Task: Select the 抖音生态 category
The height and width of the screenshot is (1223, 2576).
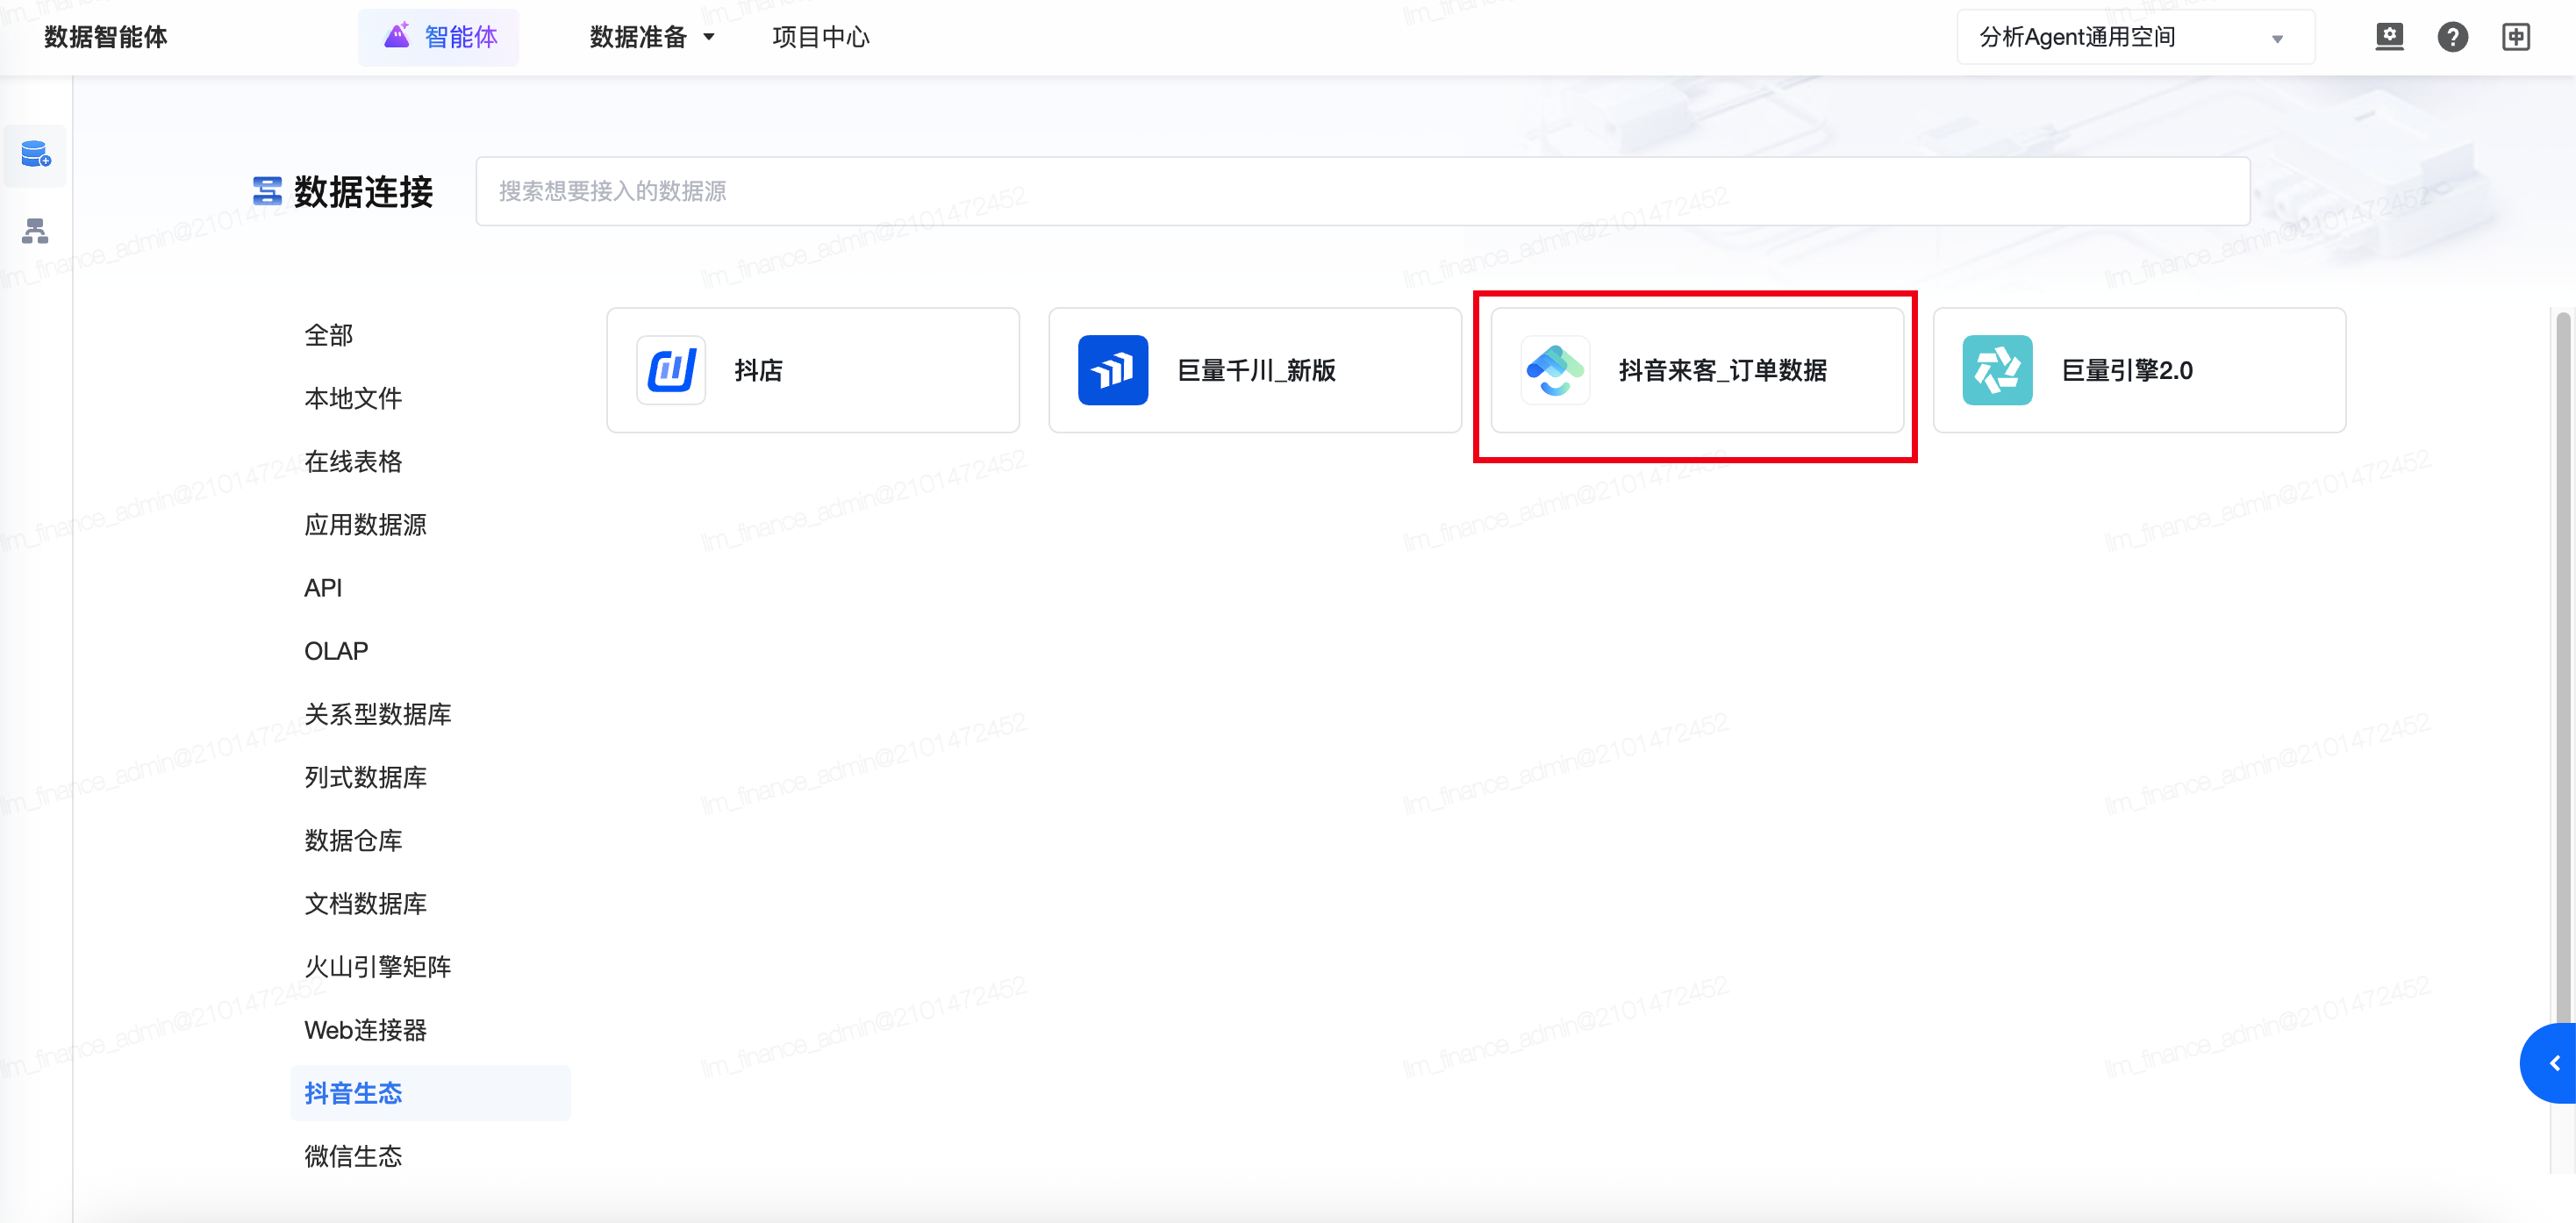Action: pyautogui.click(x=430, y=1093)
